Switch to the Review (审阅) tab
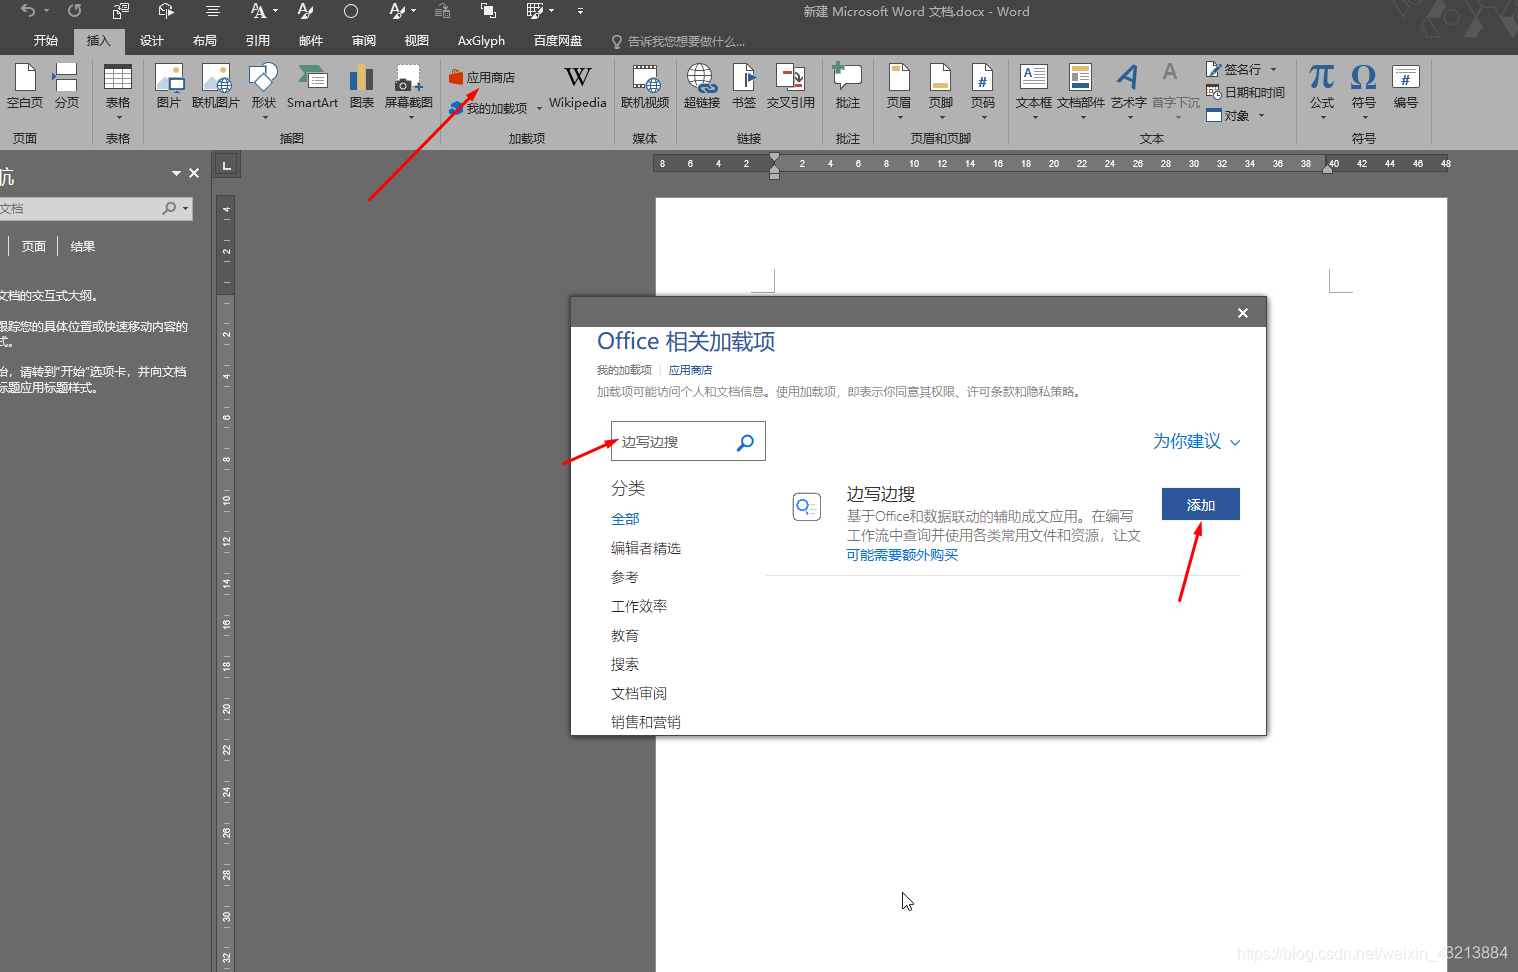Viewport: 1518px width, 972px height. point(364,41)
